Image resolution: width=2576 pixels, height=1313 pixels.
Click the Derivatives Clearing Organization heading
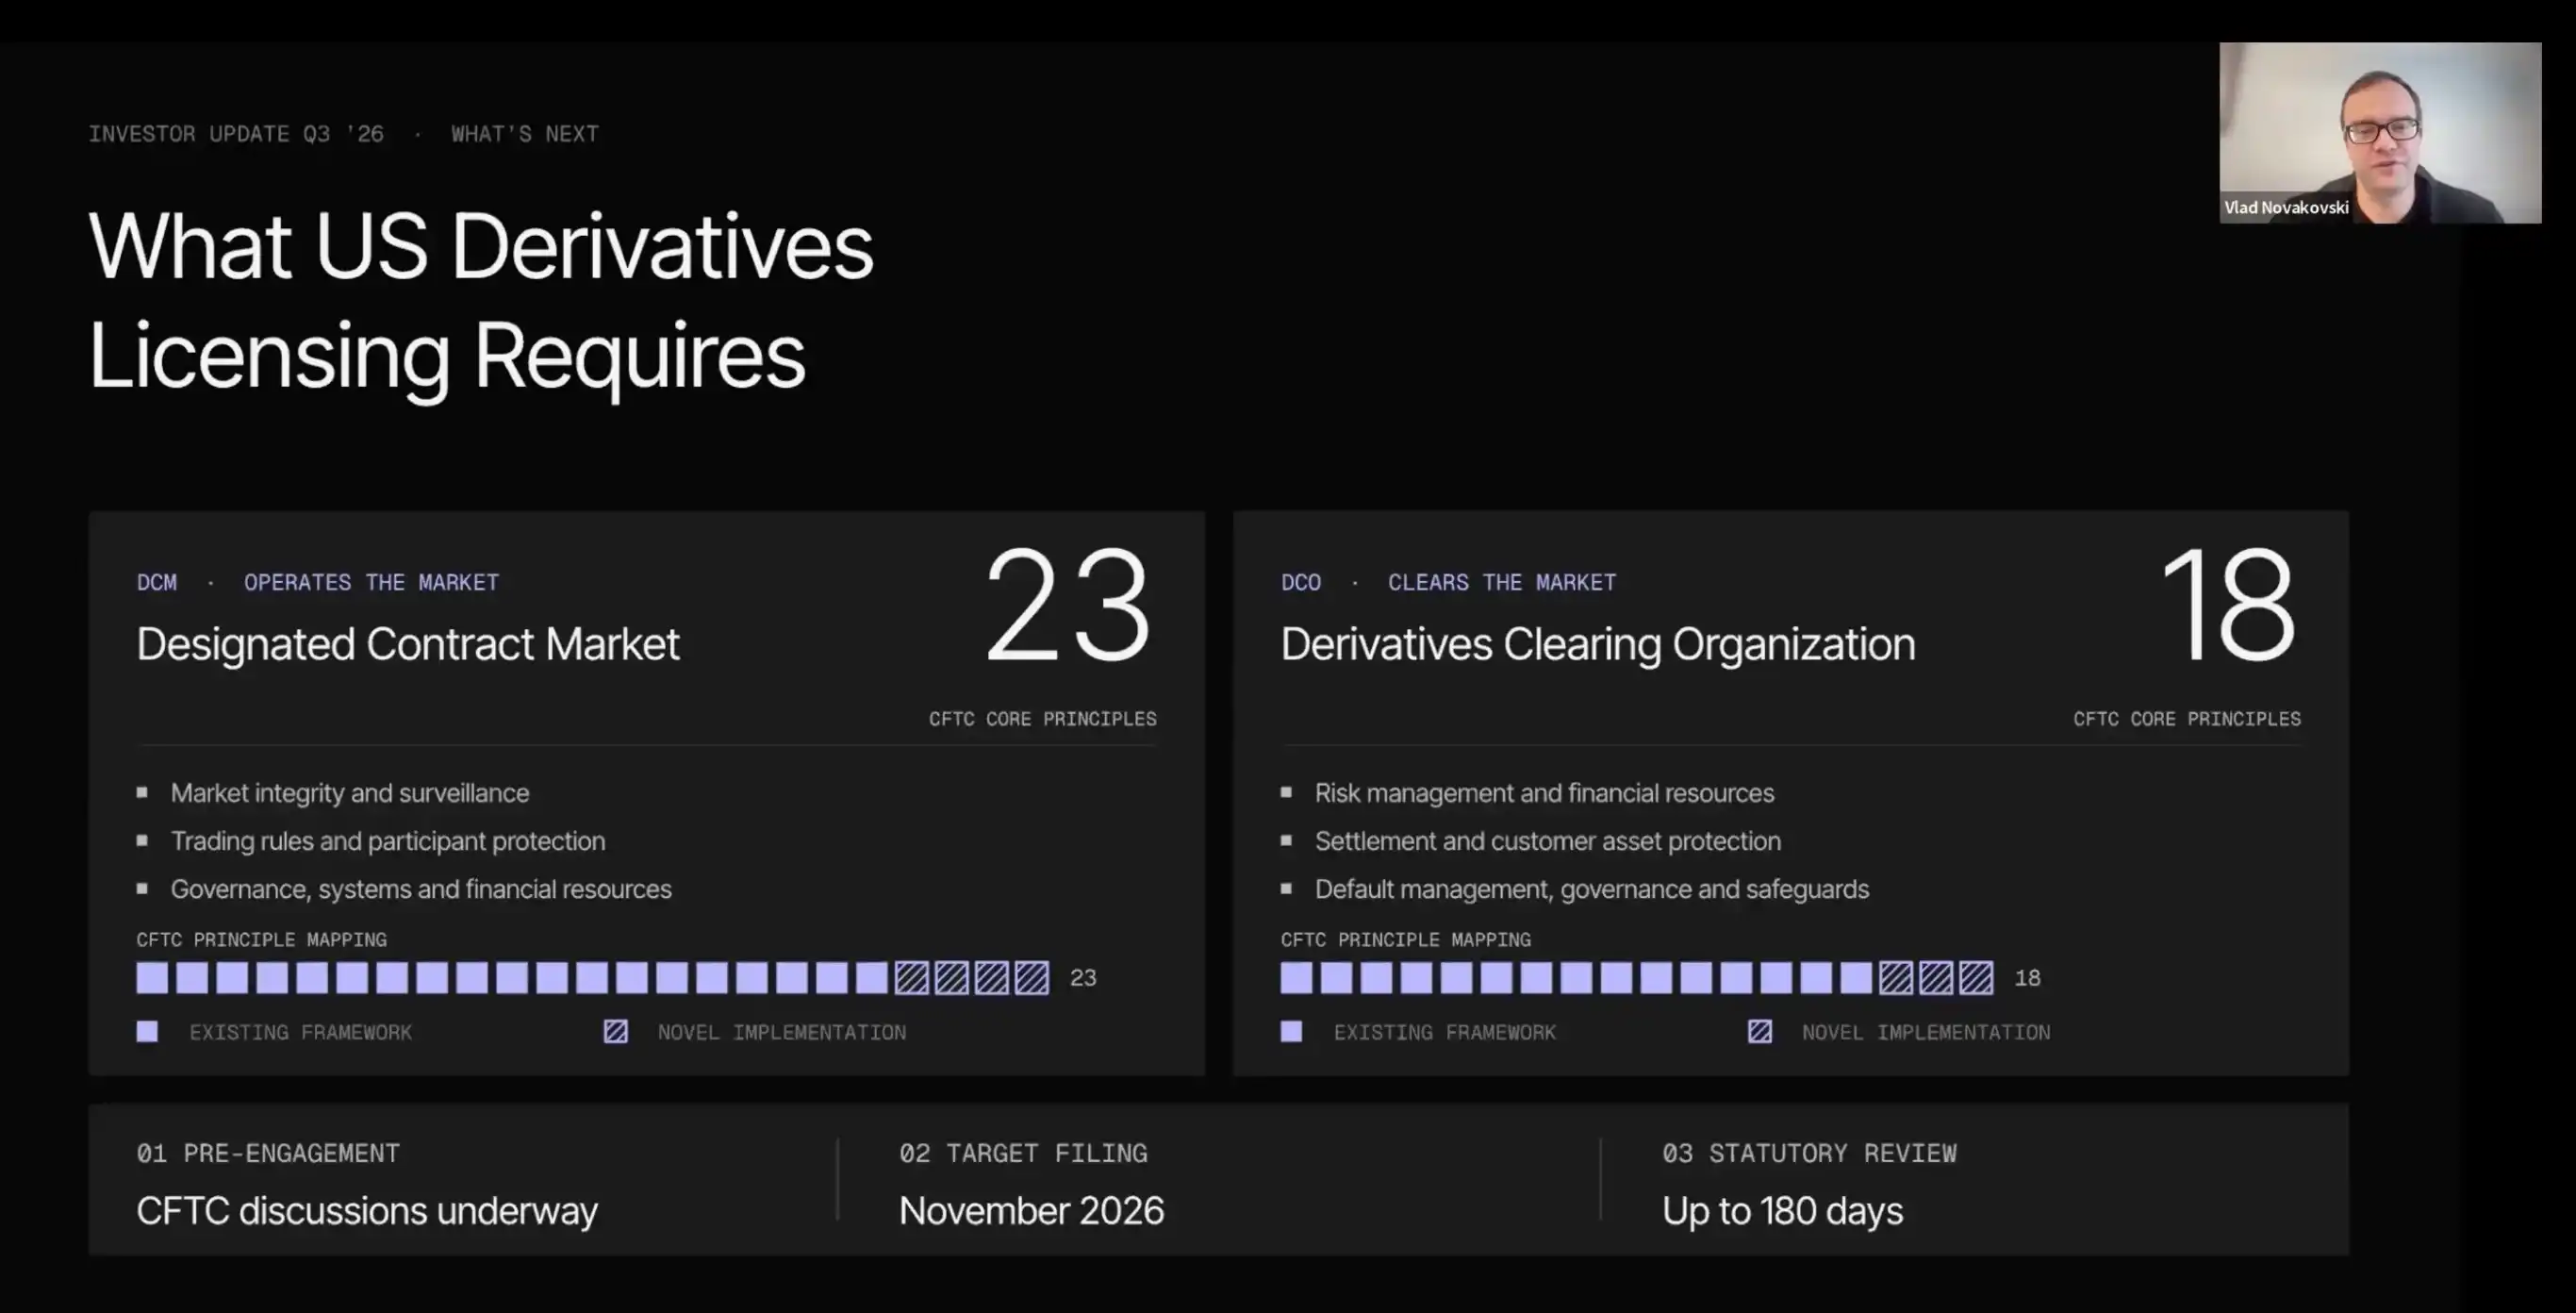pos(1598,644)
